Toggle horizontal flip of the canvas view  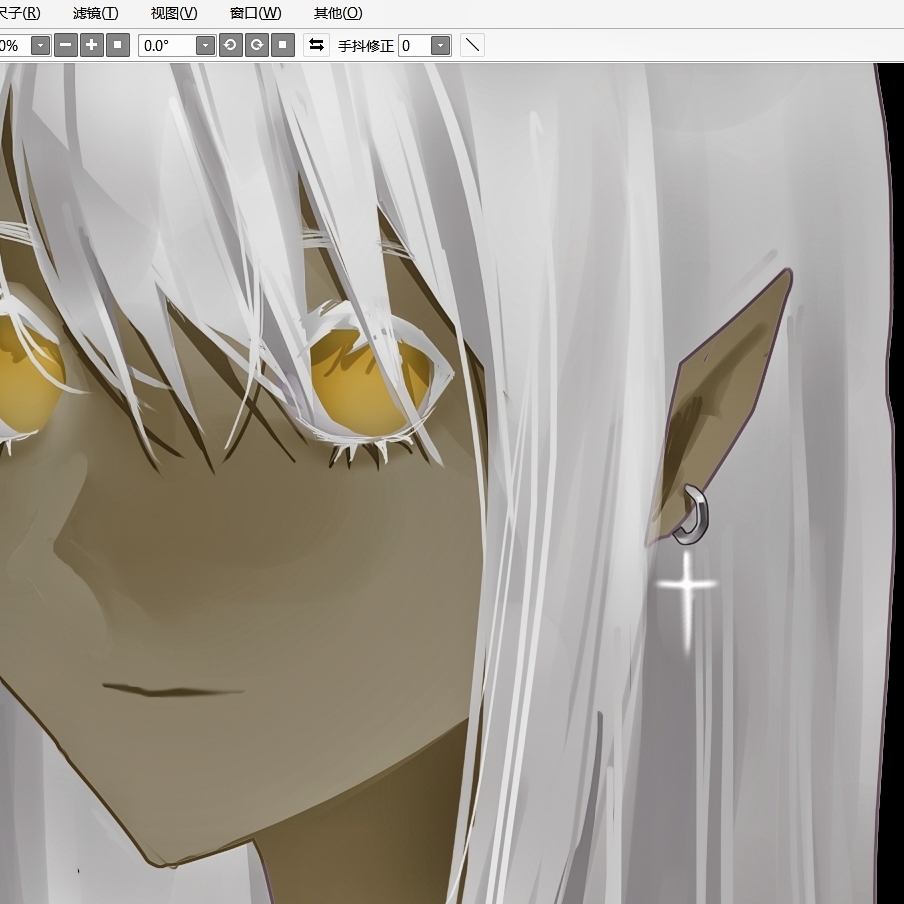point(317,45)
